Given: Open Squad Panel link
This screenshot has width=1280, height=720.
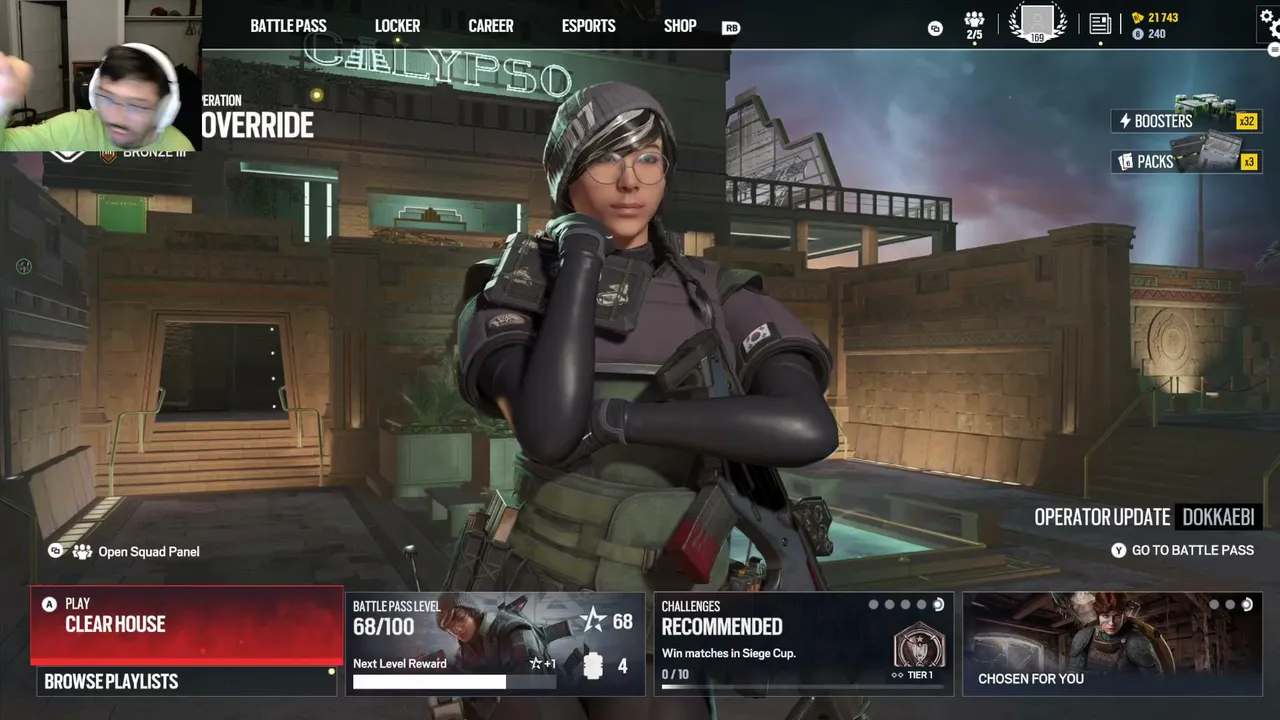Looking at the screenshot, I should [x=149, y=552].
